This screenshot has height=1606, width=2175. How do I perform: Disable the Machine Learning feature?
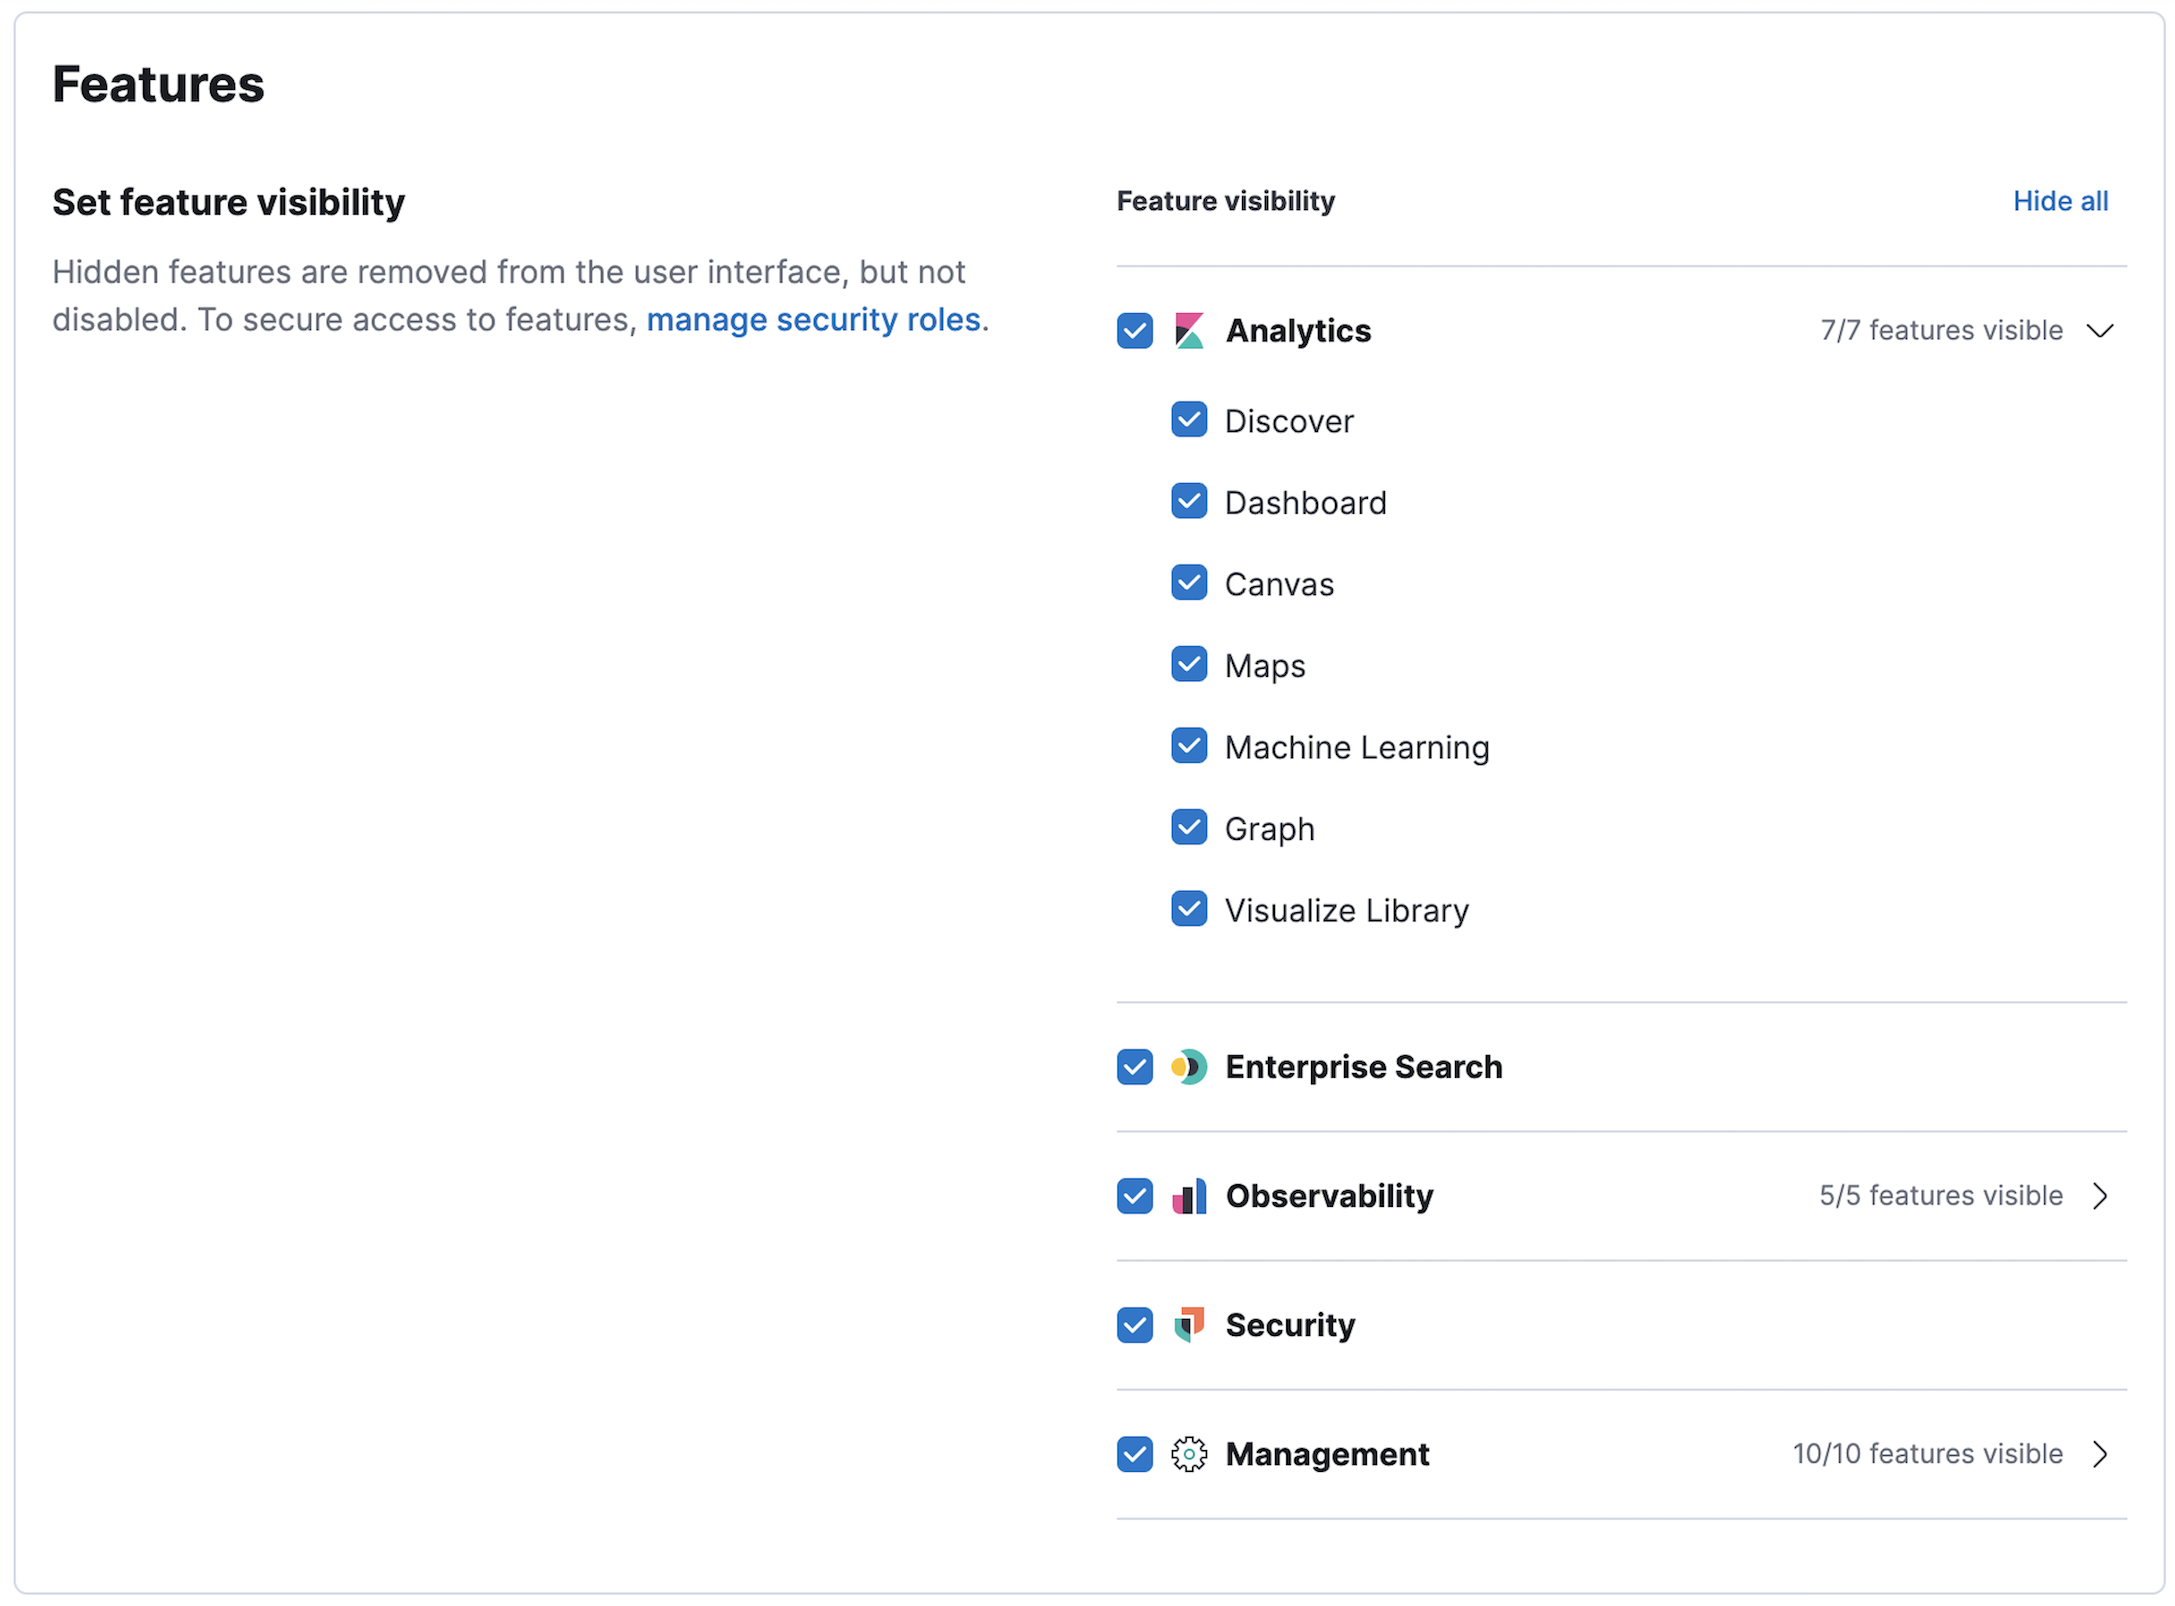point(1189,746)
